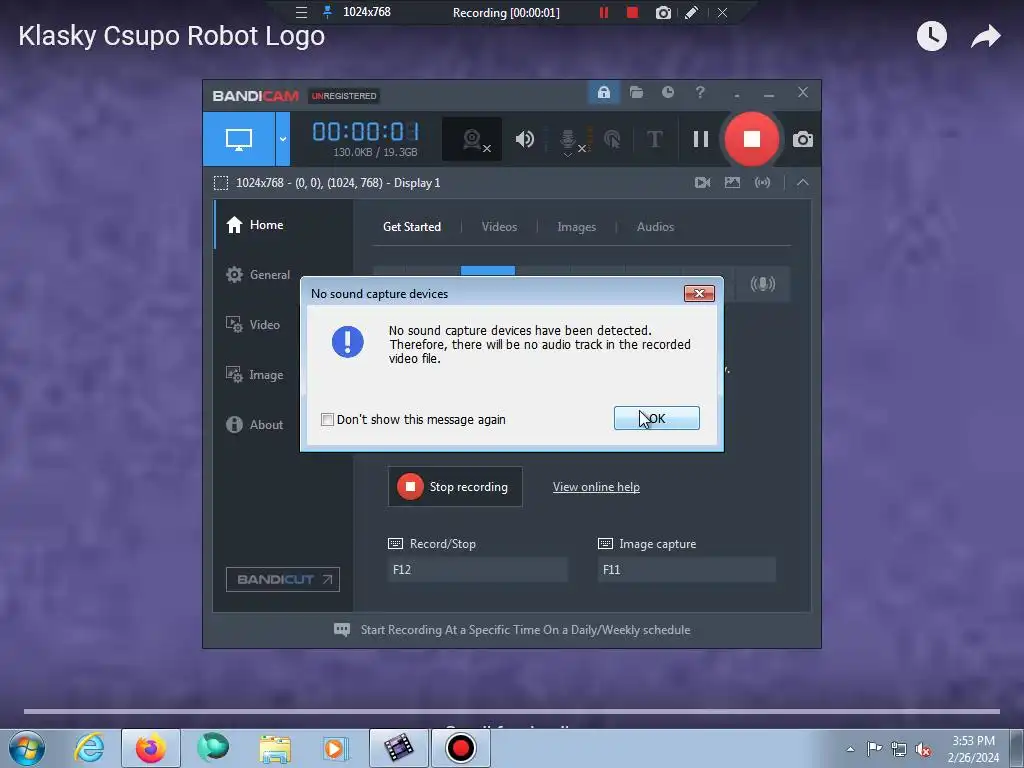Click the big red stop record button
This screenshot has height=768, width=1024.
pos(752,138)
